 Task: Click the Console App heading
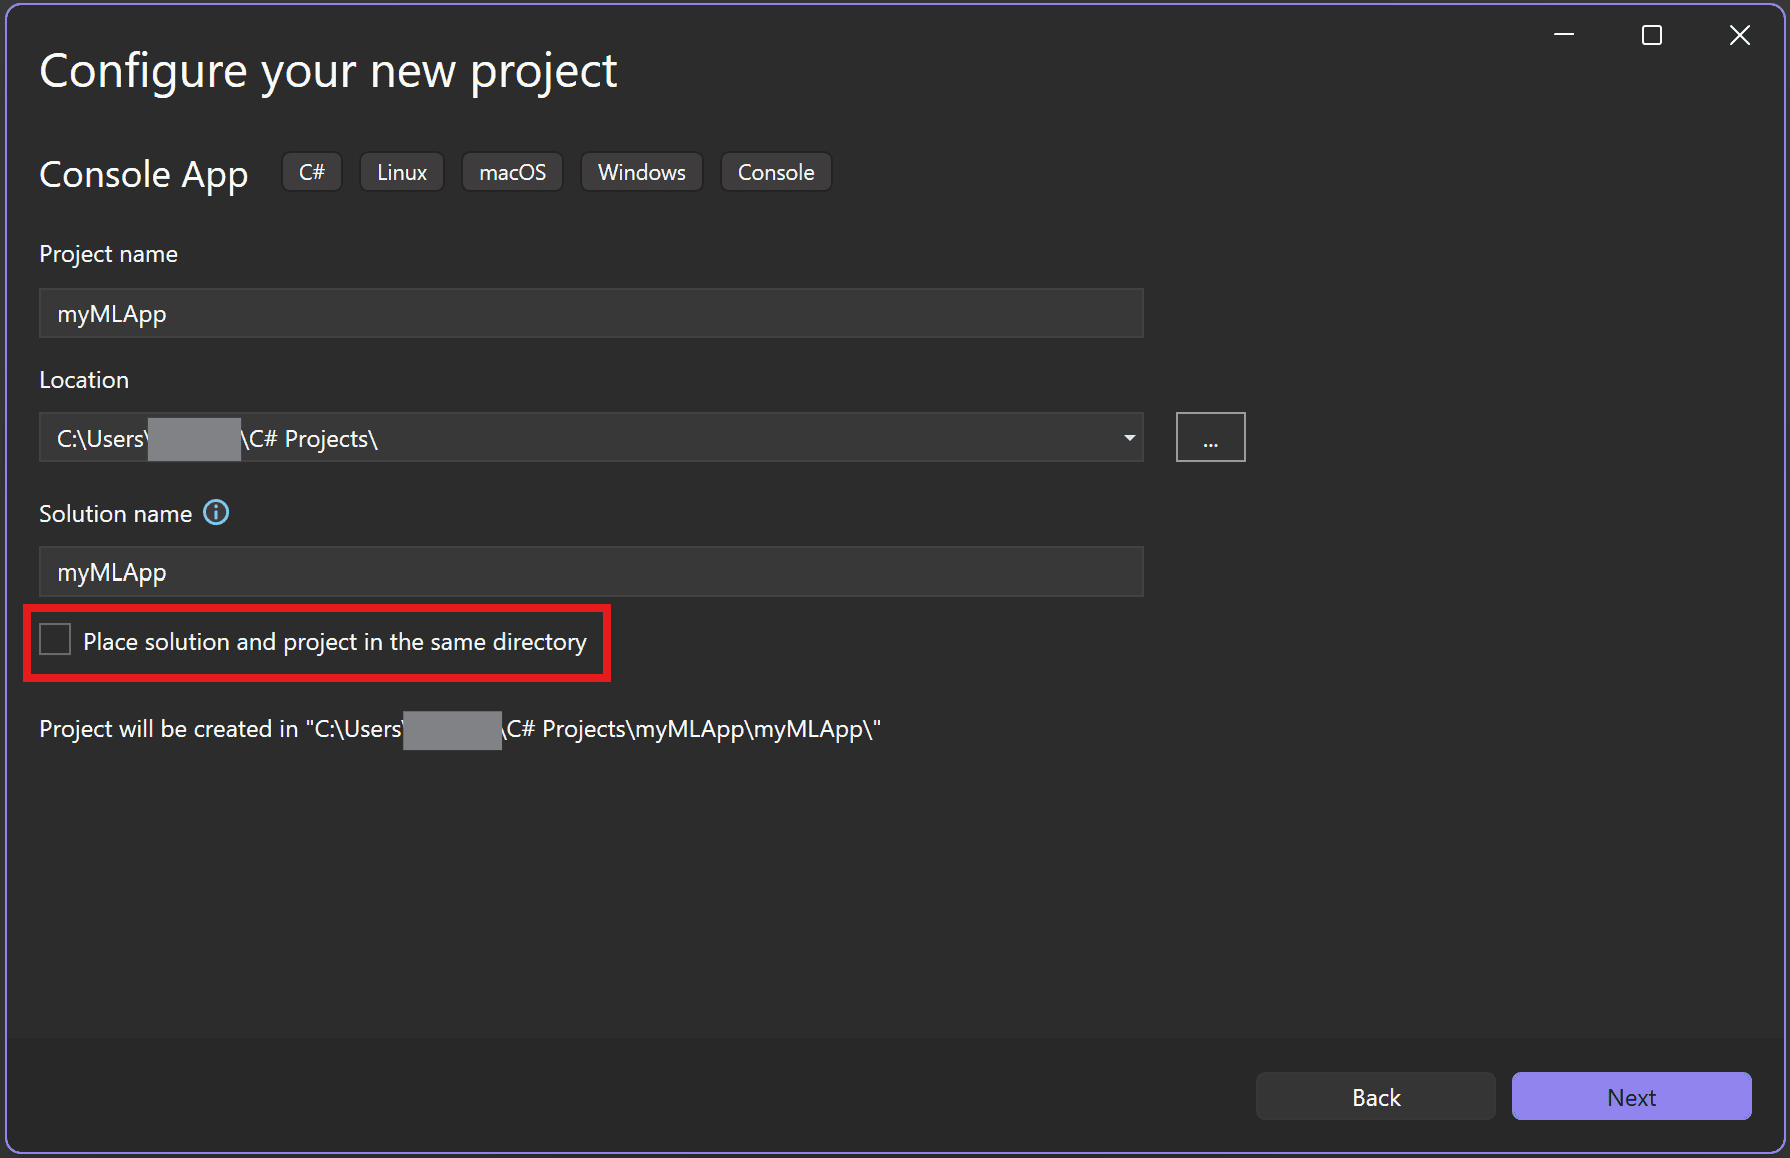tap(143, 173)
